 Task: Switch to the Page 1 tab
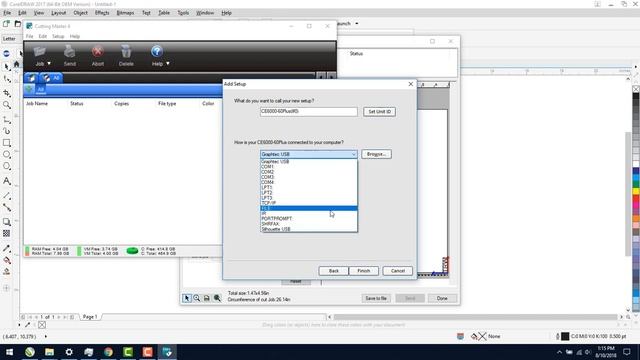(90, 317)
